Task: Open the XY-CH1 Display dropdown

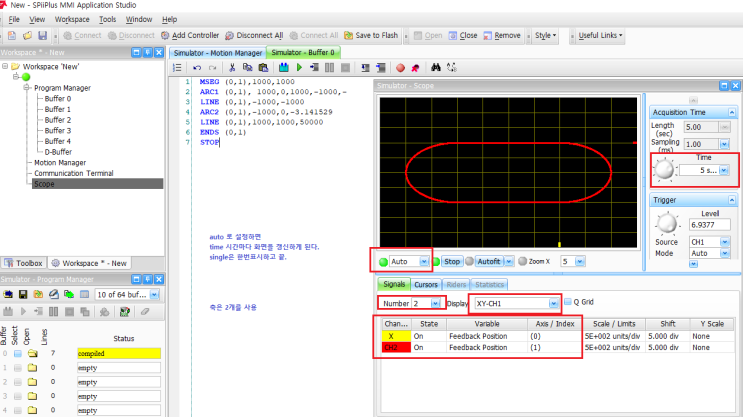Action: coord(552,302)
